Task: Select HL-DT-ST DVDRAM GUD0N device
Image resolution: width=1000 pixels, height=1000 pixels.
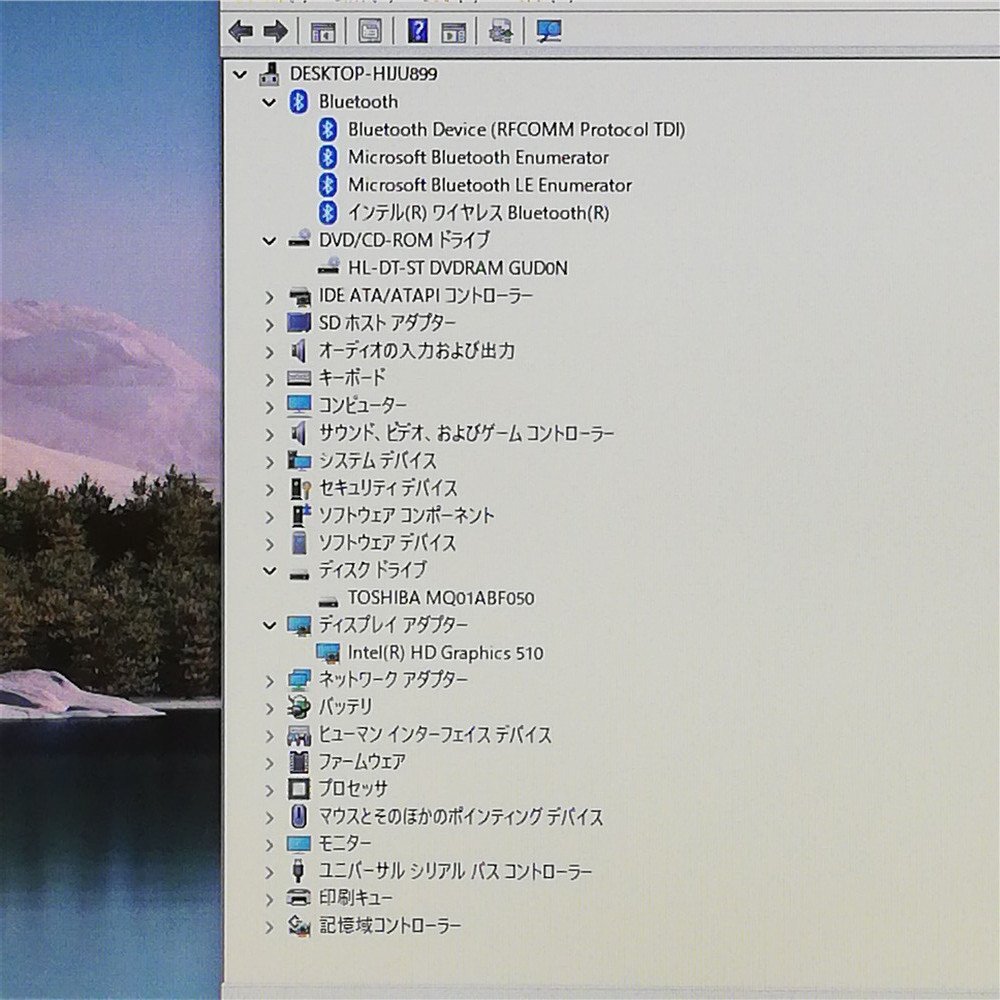Action: point(458,268)
